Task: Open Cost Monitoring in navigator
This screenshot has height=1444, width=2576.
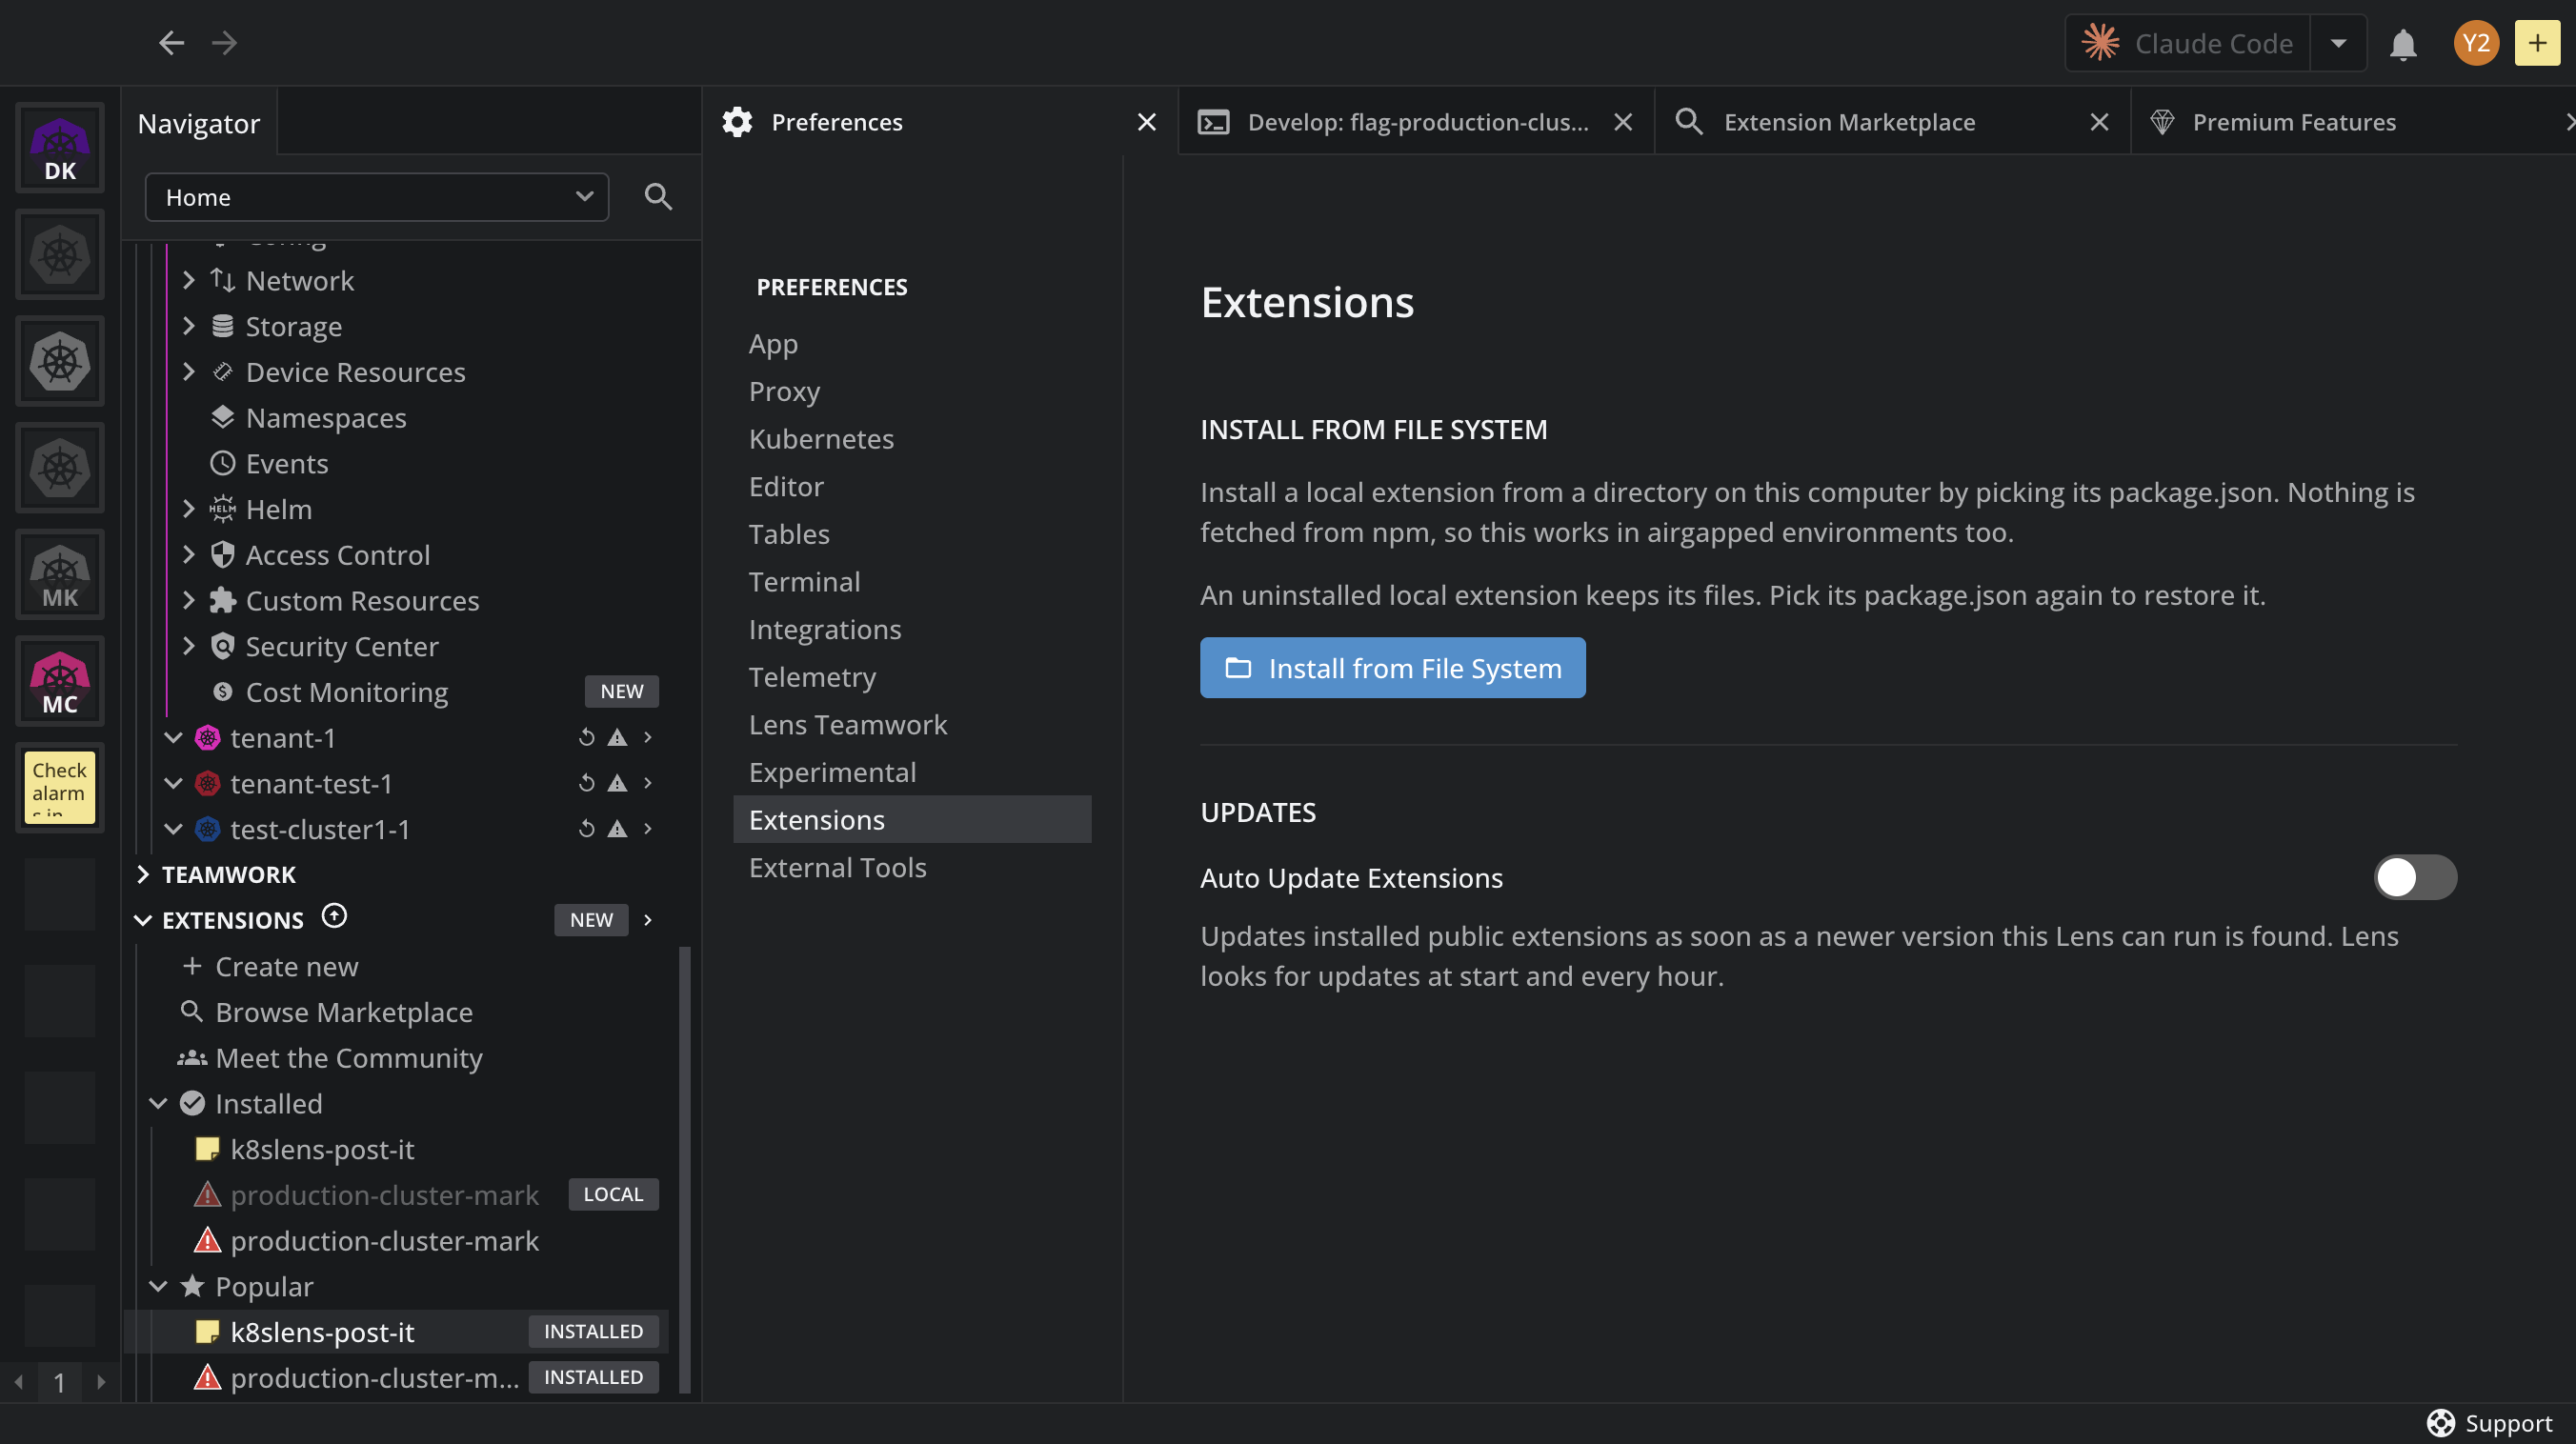Action: coord(346,692)
